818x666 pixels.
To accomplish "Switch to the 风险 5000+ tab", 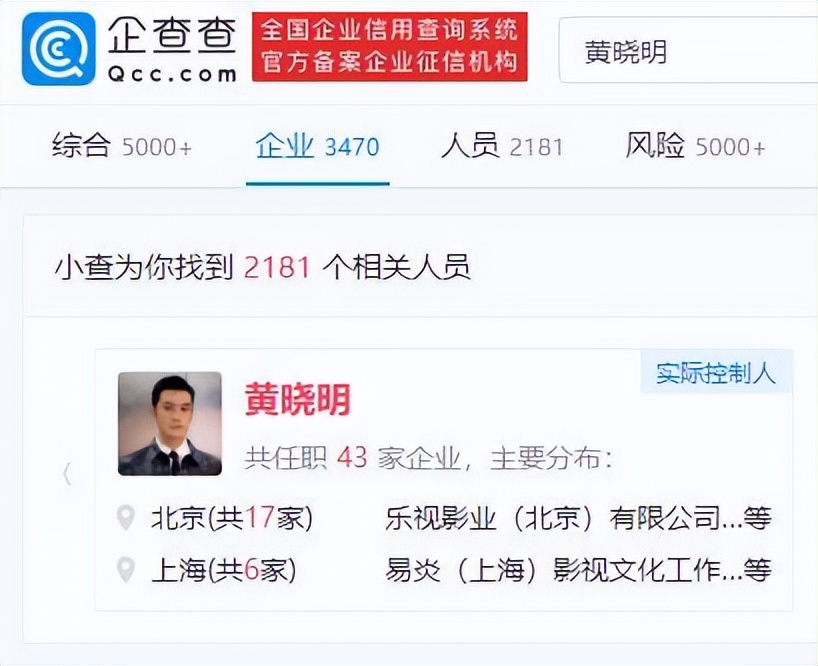I will coord(695,146).
